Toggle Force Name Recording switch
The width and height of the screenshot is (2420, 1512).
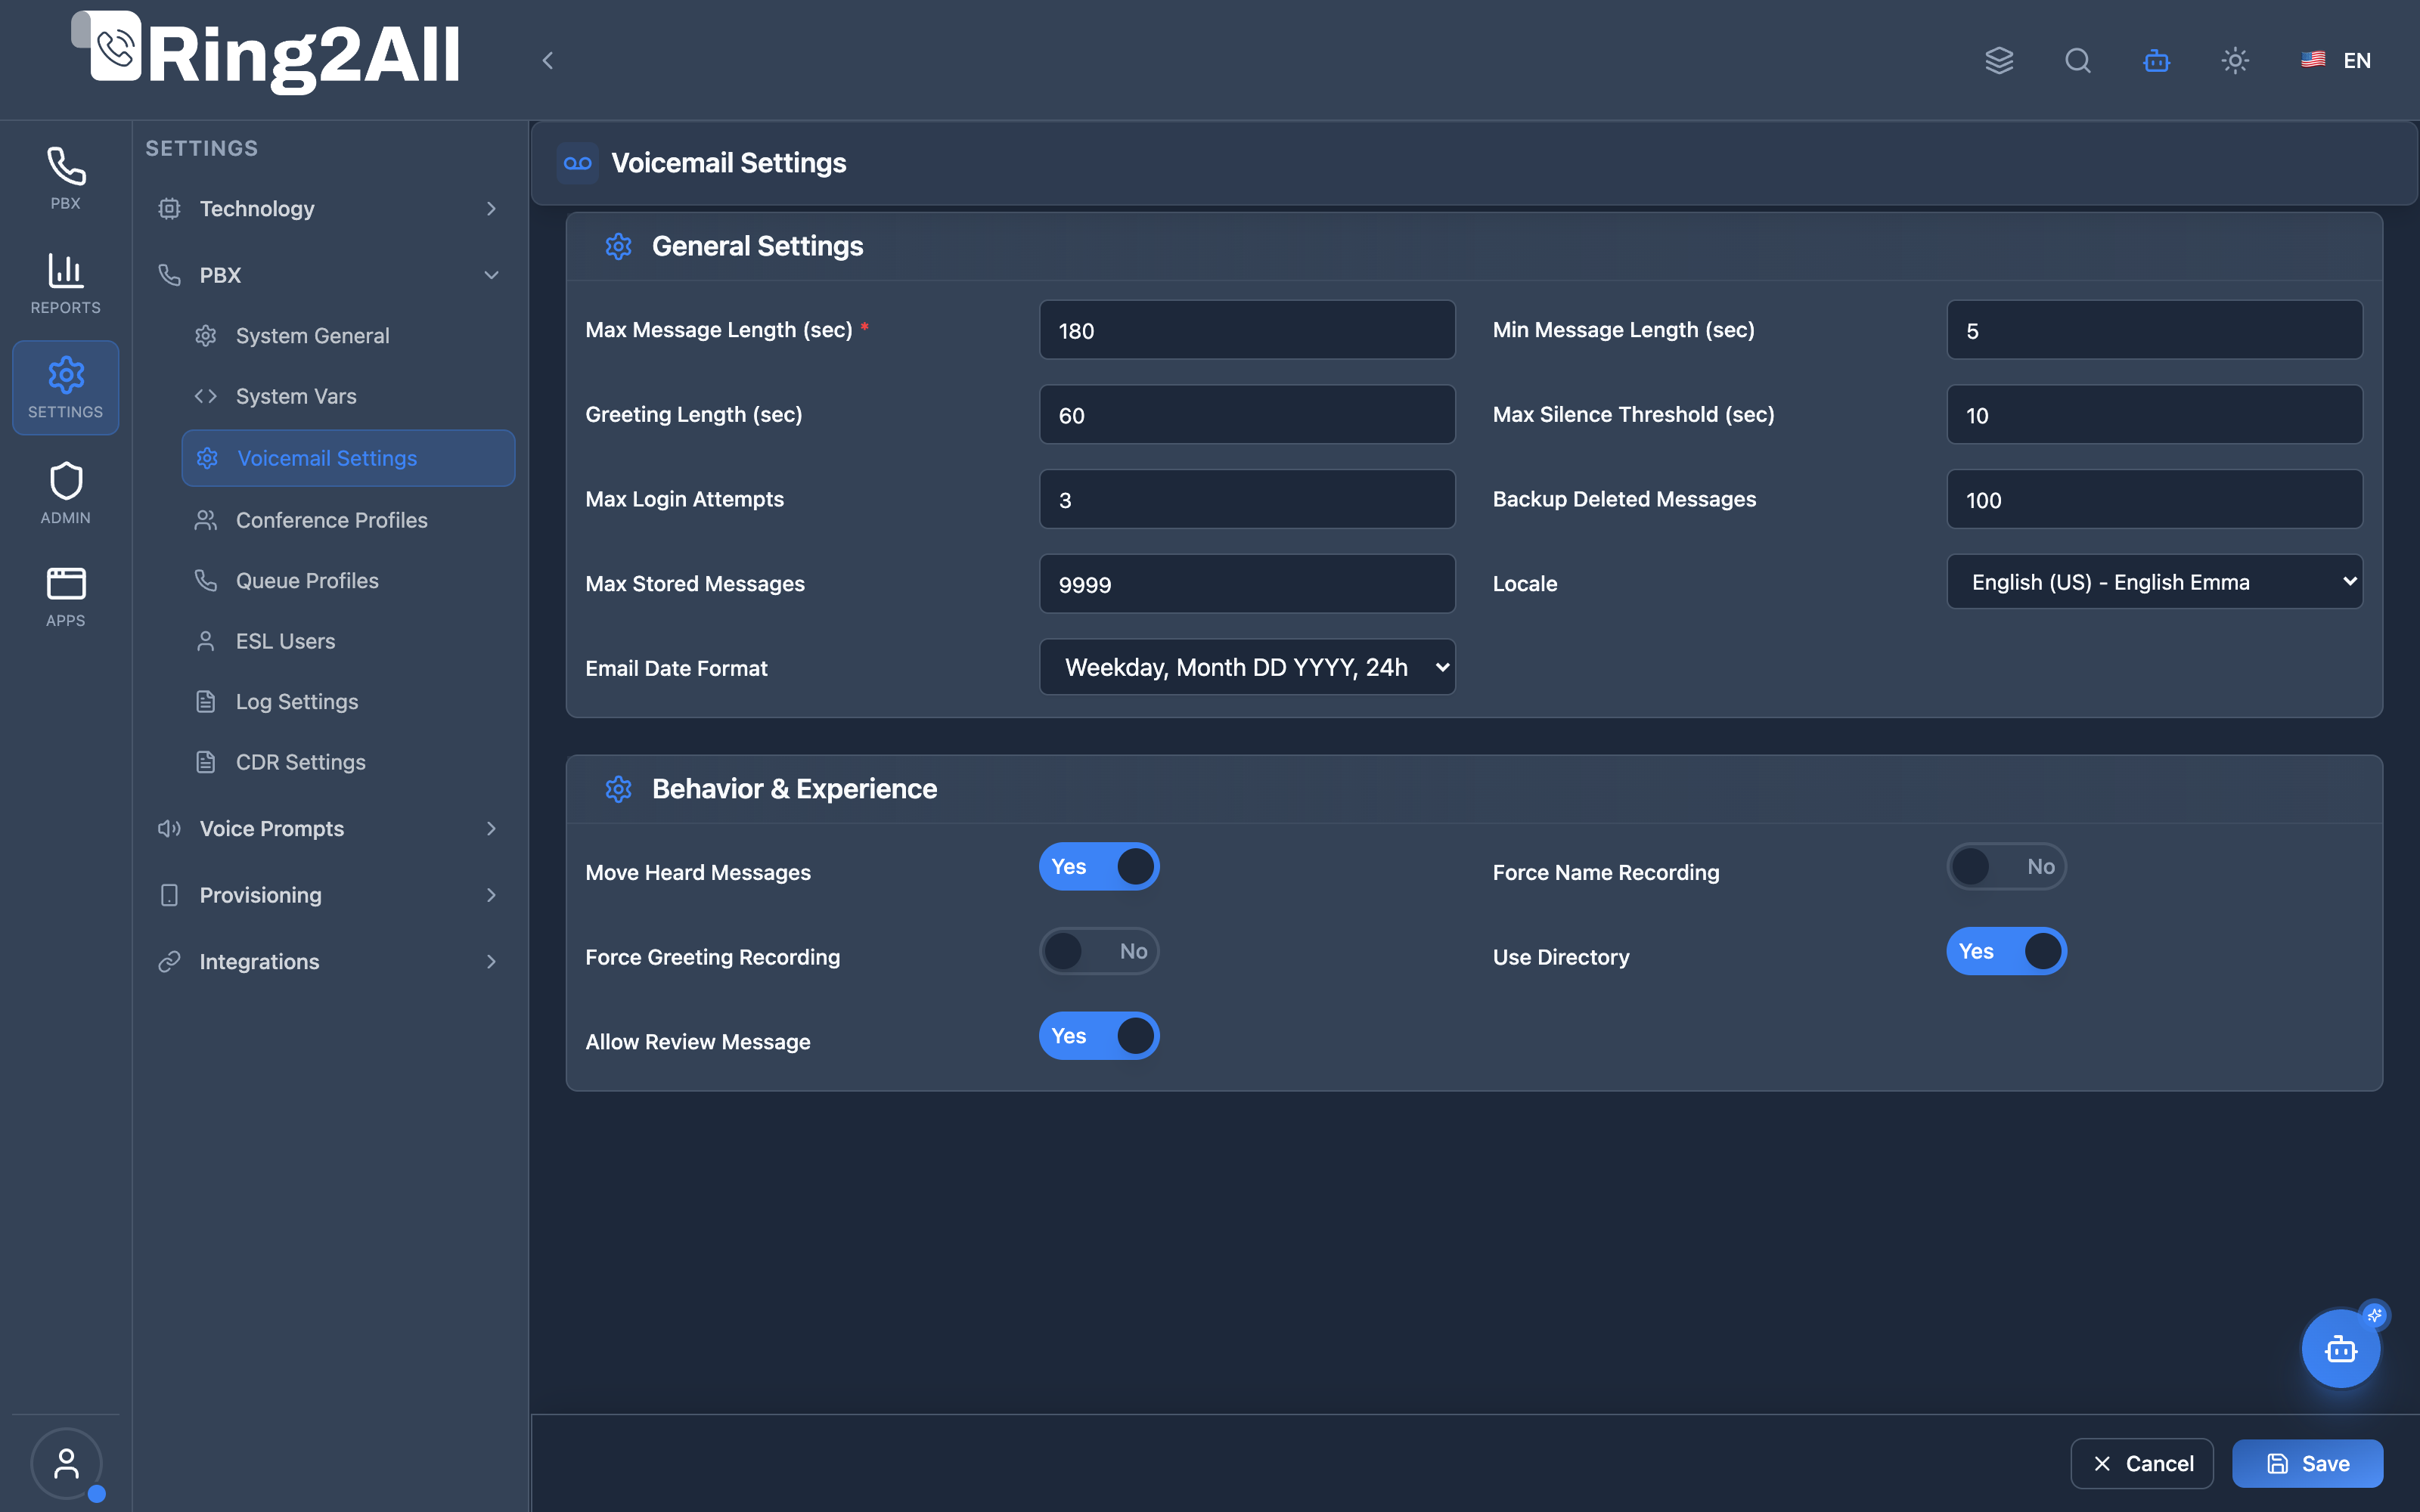click(x=2006, y=867)
